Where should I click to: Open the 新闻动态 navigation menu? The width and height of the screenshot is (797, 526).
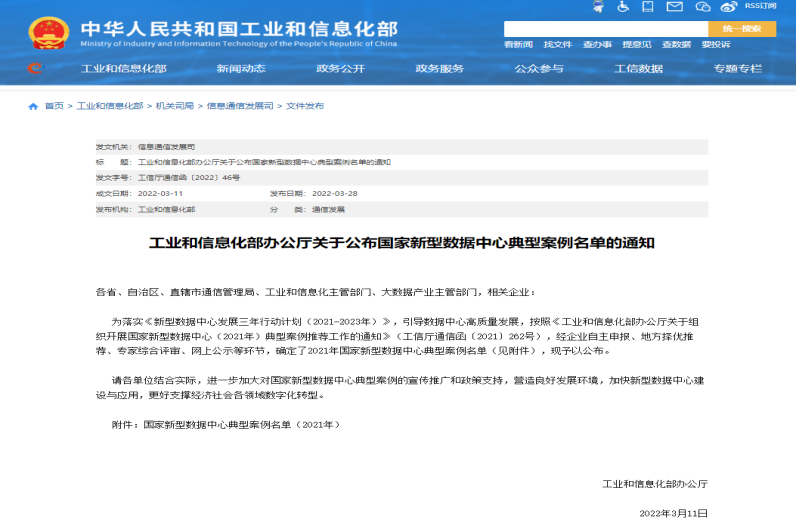(x=241, y=69)
